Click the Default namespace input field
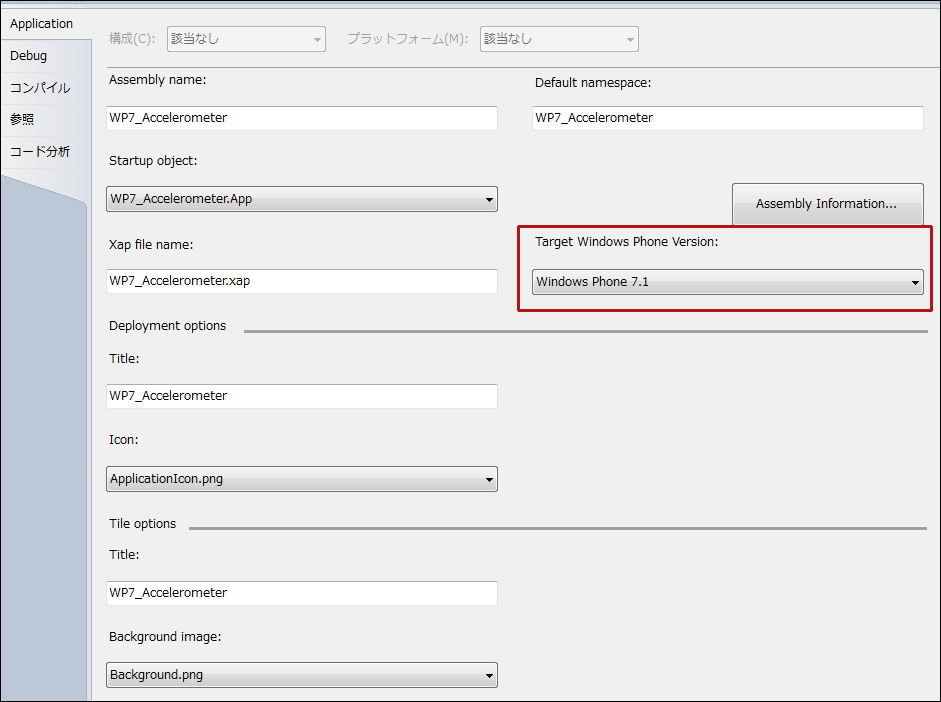 (x=727, y=118)
